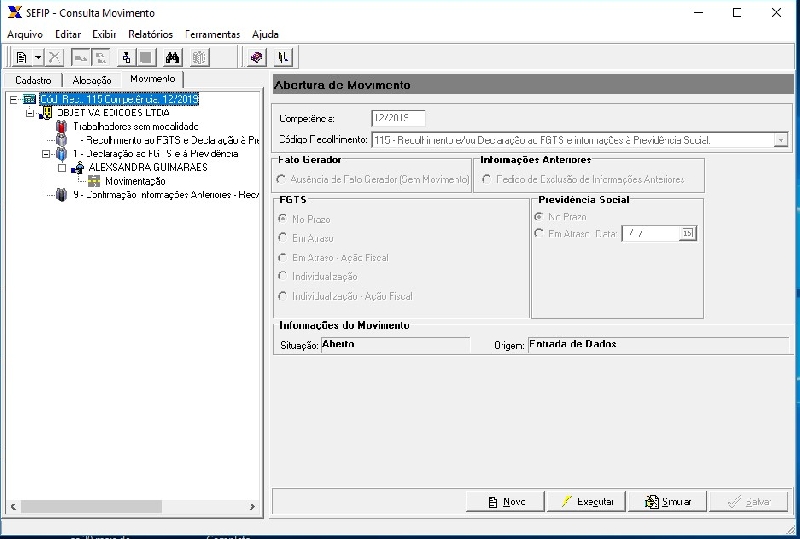The image size is (800, 539).
Task: Select the Trabalhadores sem modalidade tree row
Action: (x=136, y=127)
